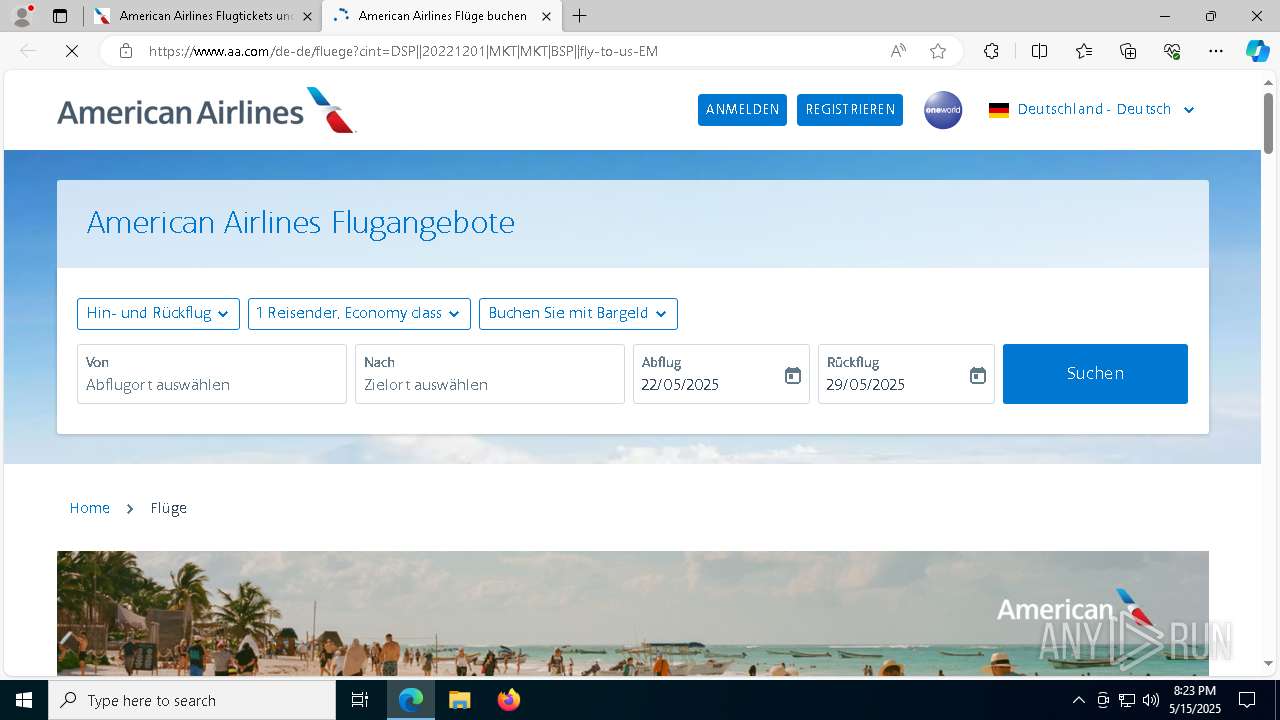Open a new browser tab
Image resolution: width=1280 pixels, height=720 pixels.
click(580, 16)
